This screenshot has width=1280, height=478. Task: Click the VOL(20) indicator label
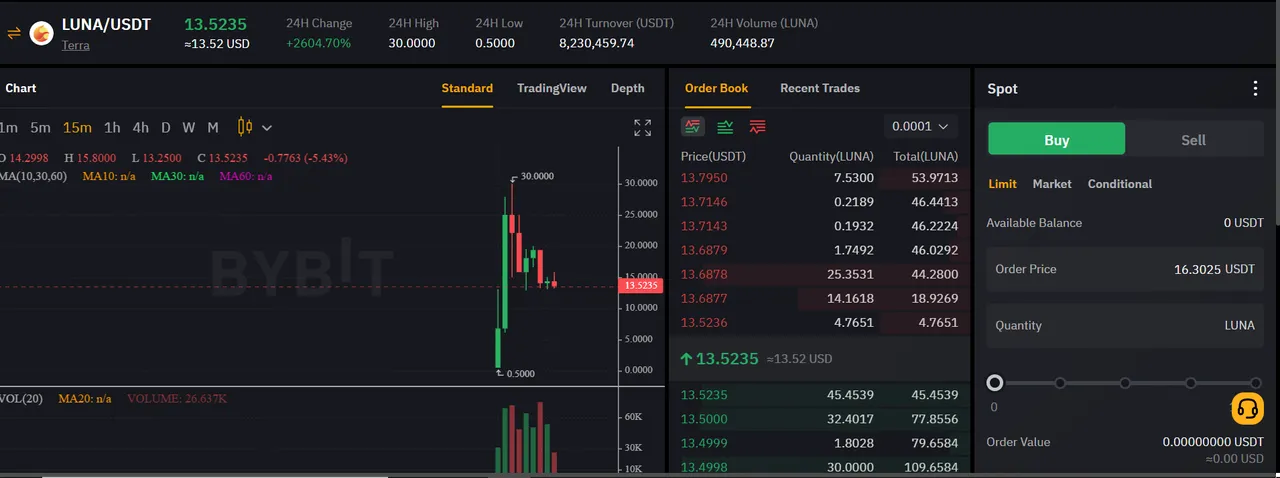[20, 399]
